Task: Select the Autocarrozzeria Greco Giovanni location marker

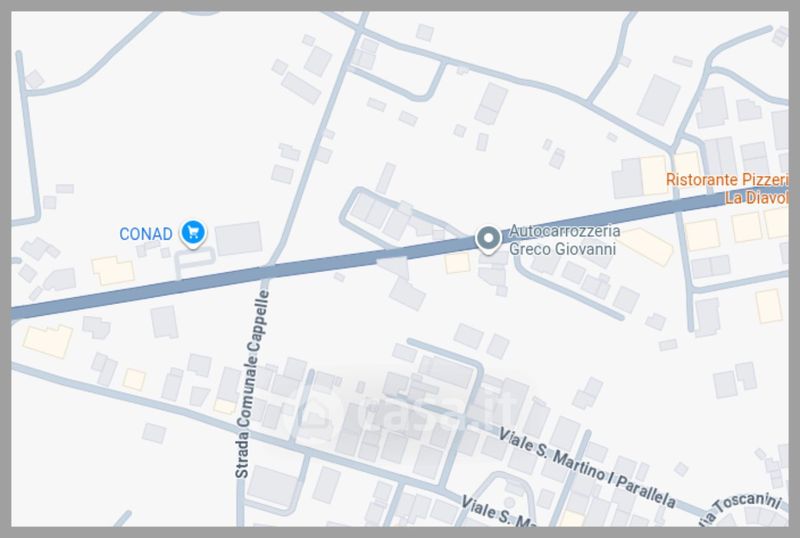Action: pyautogui.click(x=488, y=239)
